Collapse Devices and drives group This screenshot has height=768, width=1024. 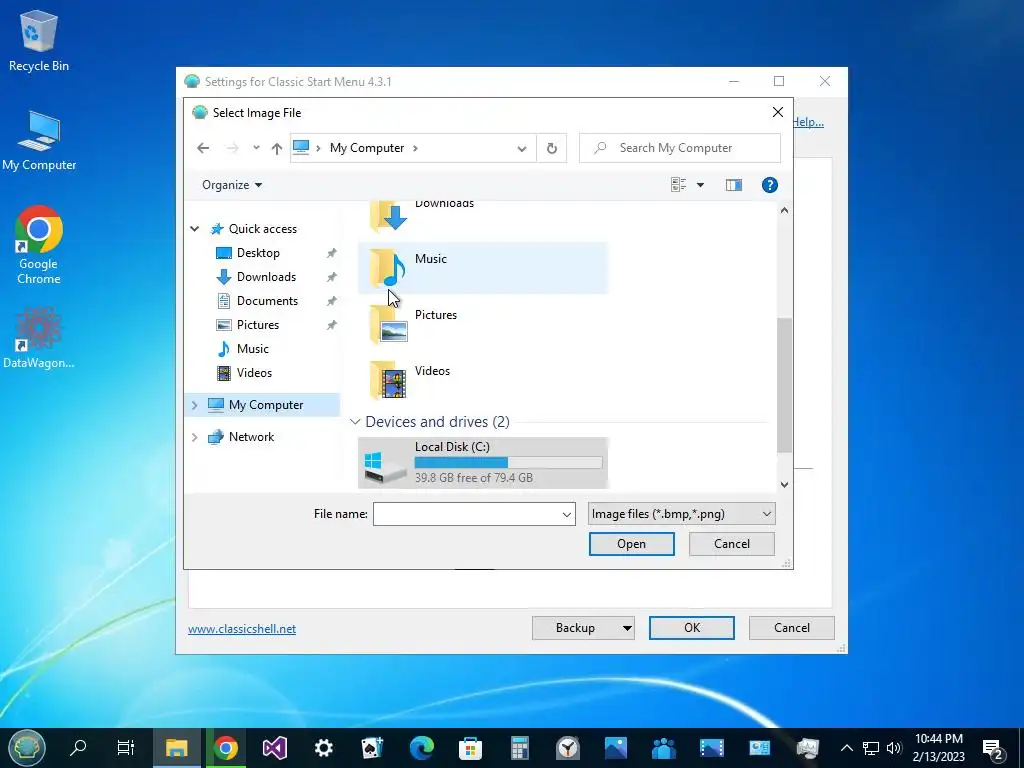tap(355, 422)
